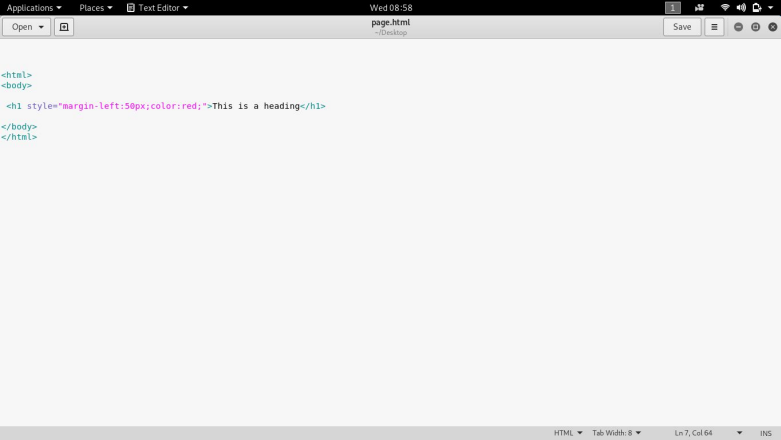Screen dimensions: 781x440
Task: Open the Places menu
Action: pyautogui.click(x=96, y=7)
